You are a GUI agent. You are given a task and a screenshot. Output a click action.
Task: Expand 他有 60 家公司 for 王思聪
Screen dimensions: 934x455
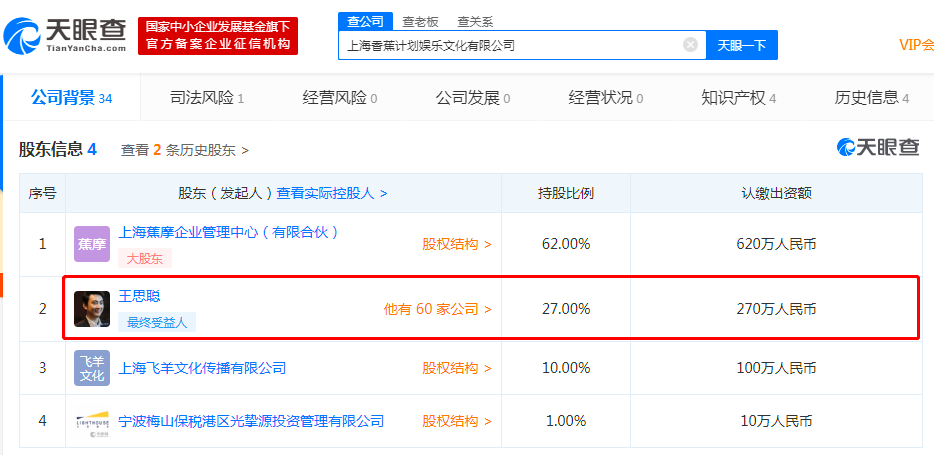(438, 309)
